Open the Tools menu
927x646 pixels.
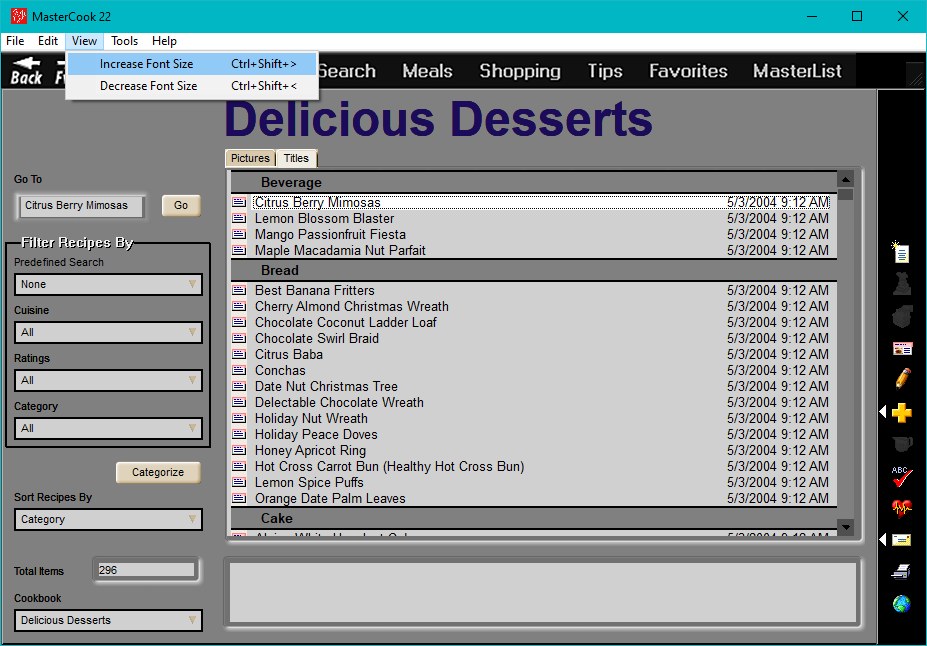(x=125, y=41)
